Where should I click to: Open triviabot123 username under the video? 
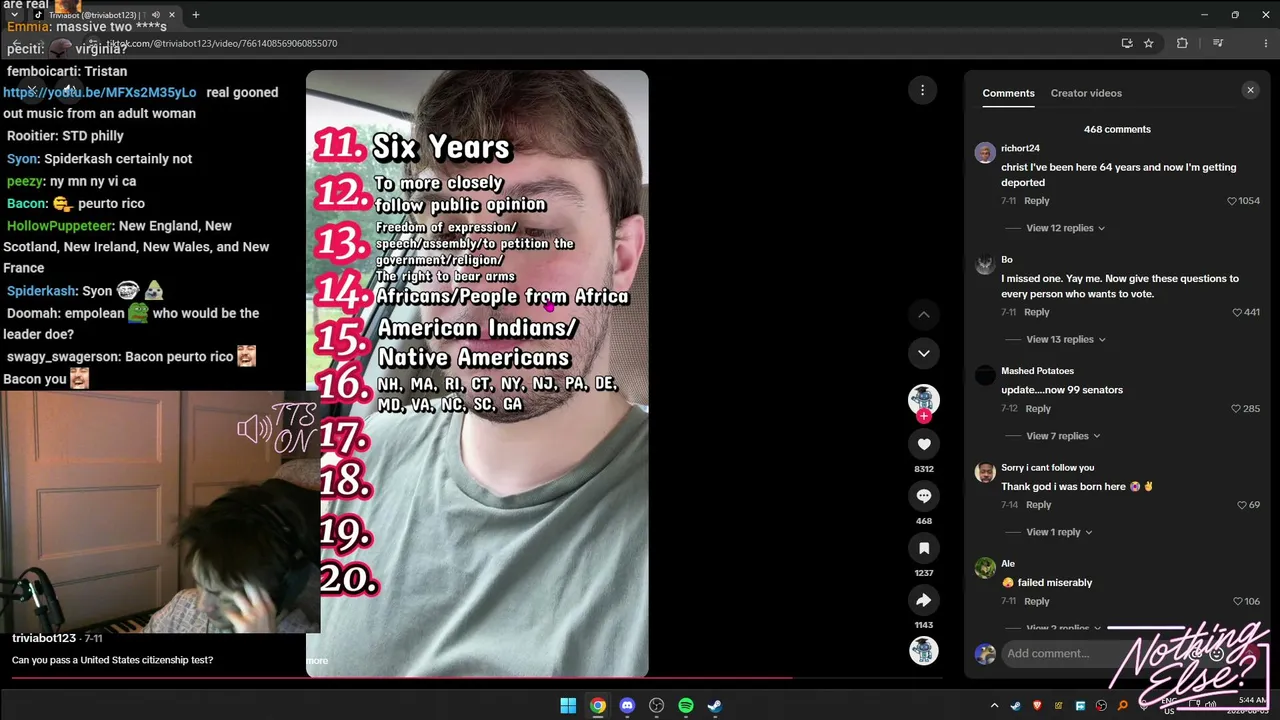(x=44, y=638)
